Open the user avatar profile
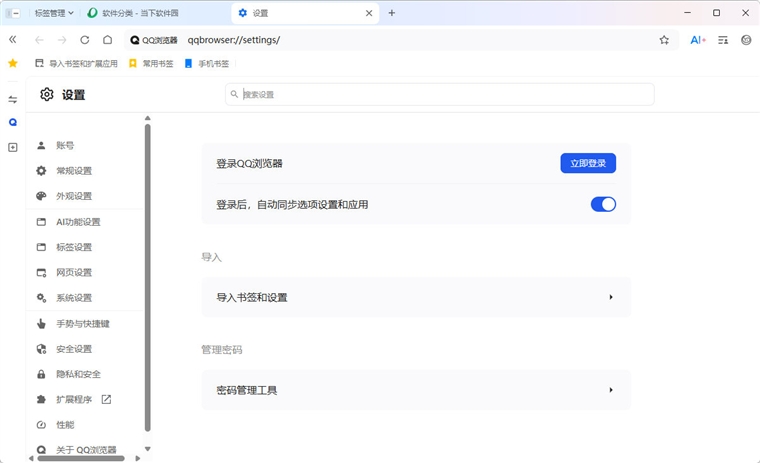This screenshot has width=760, height=463. (x=746, y=40)
